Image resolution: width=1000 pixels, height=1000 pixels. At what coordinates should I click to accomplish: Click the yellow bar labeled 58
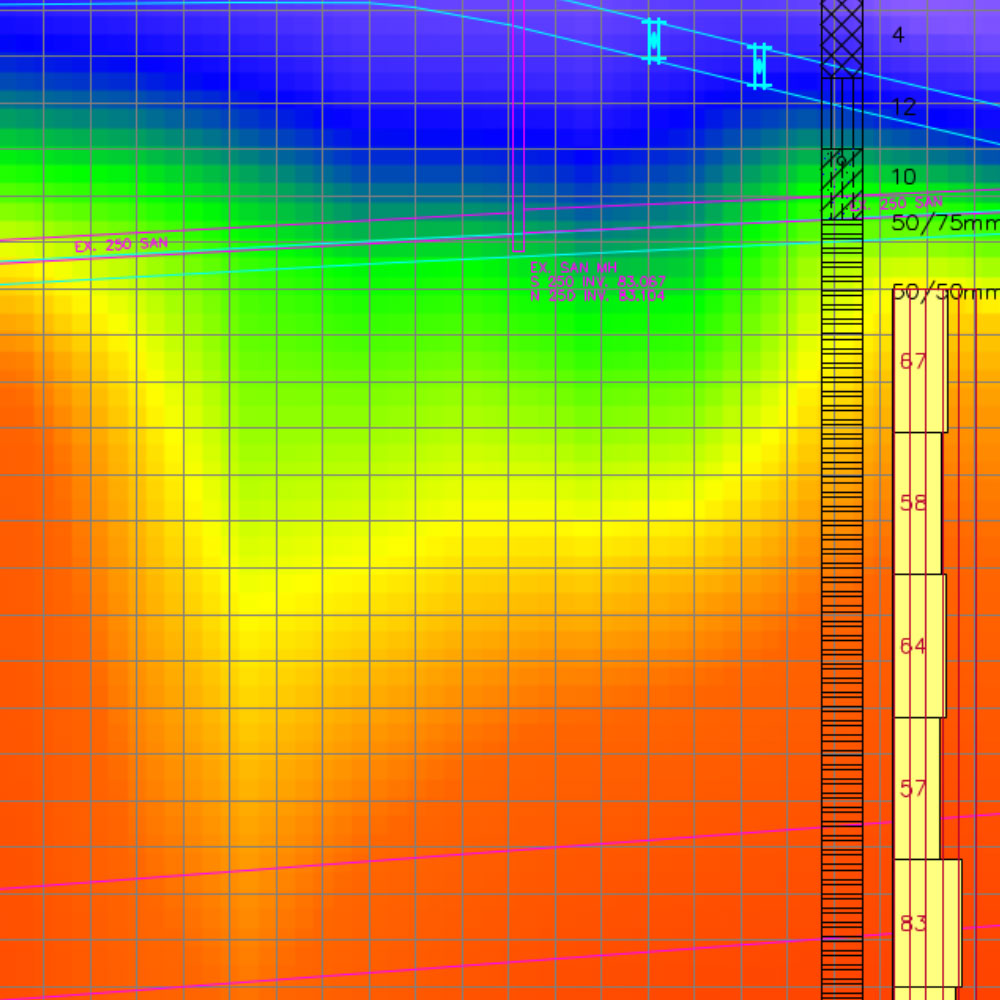pos(917,503)
